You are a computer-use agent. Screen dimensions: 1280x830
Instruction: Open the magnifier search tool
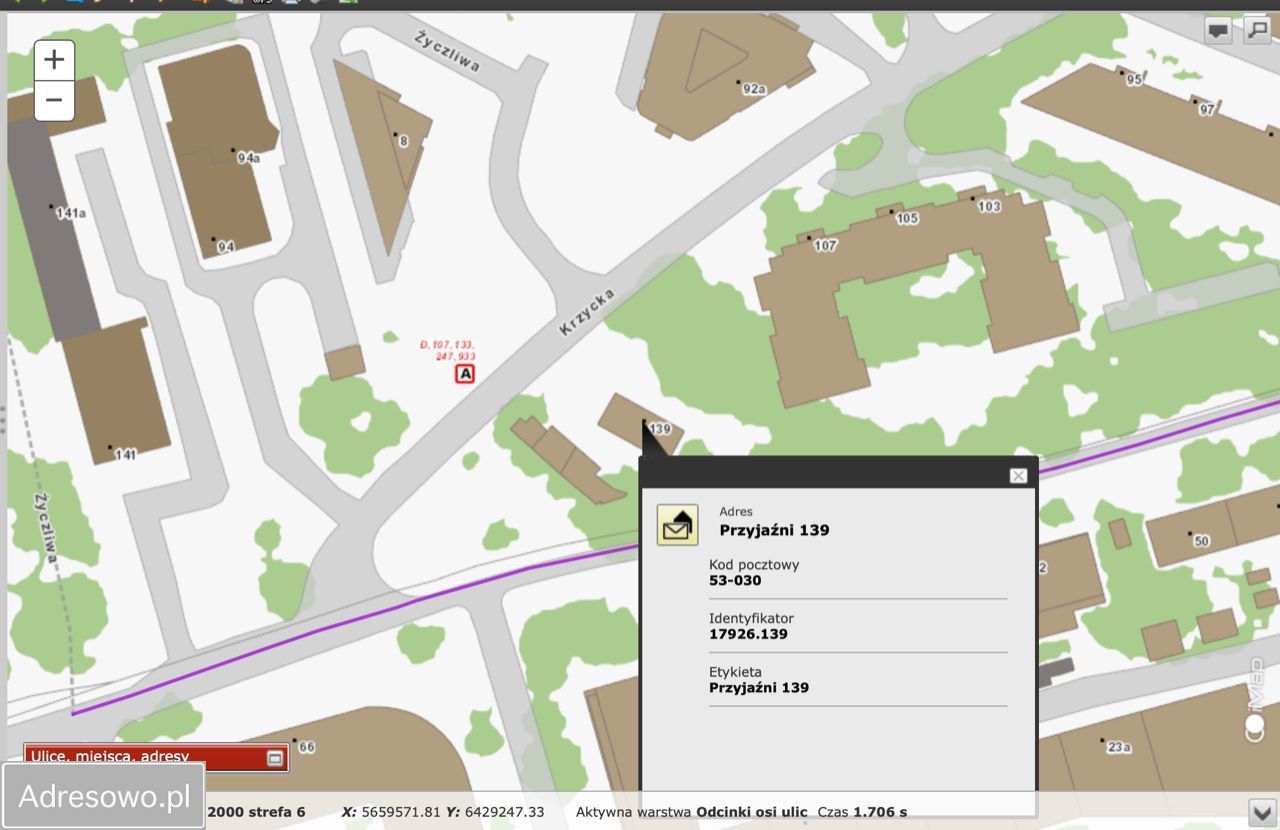[x=1256, y=31]
